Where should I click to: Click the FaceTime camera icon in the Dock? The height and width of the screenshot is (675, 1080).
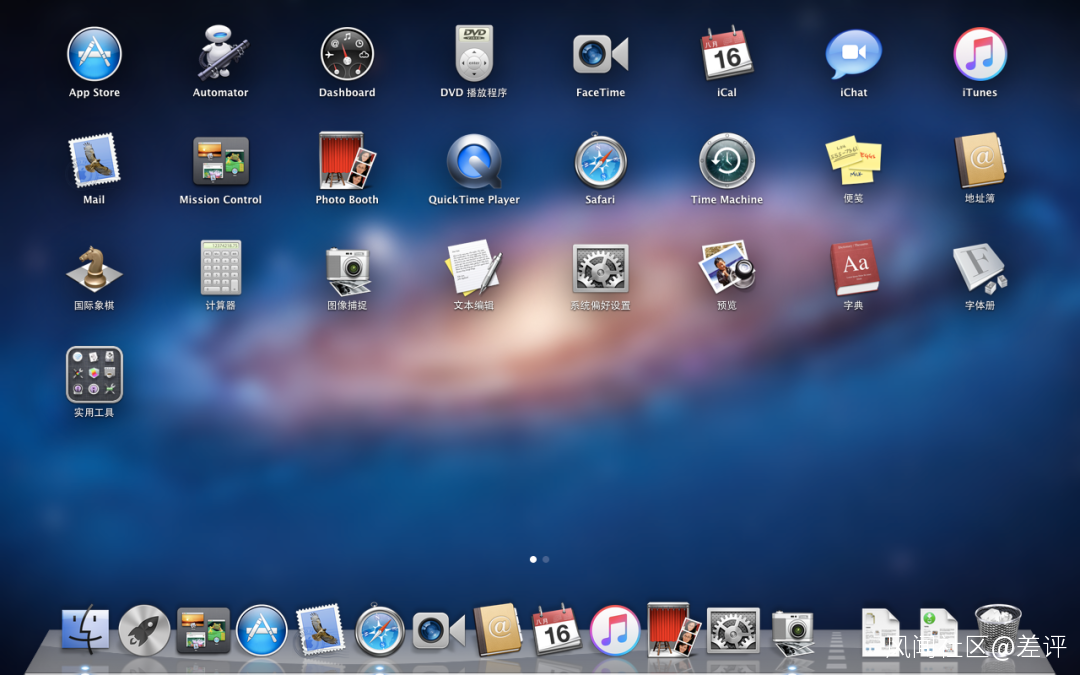[x=439, y=631]
